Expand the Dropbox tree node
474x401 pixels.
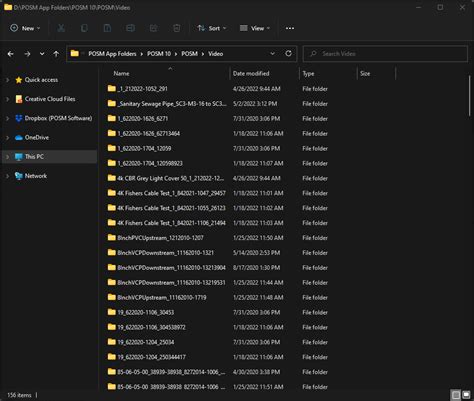tap(7, 118)
